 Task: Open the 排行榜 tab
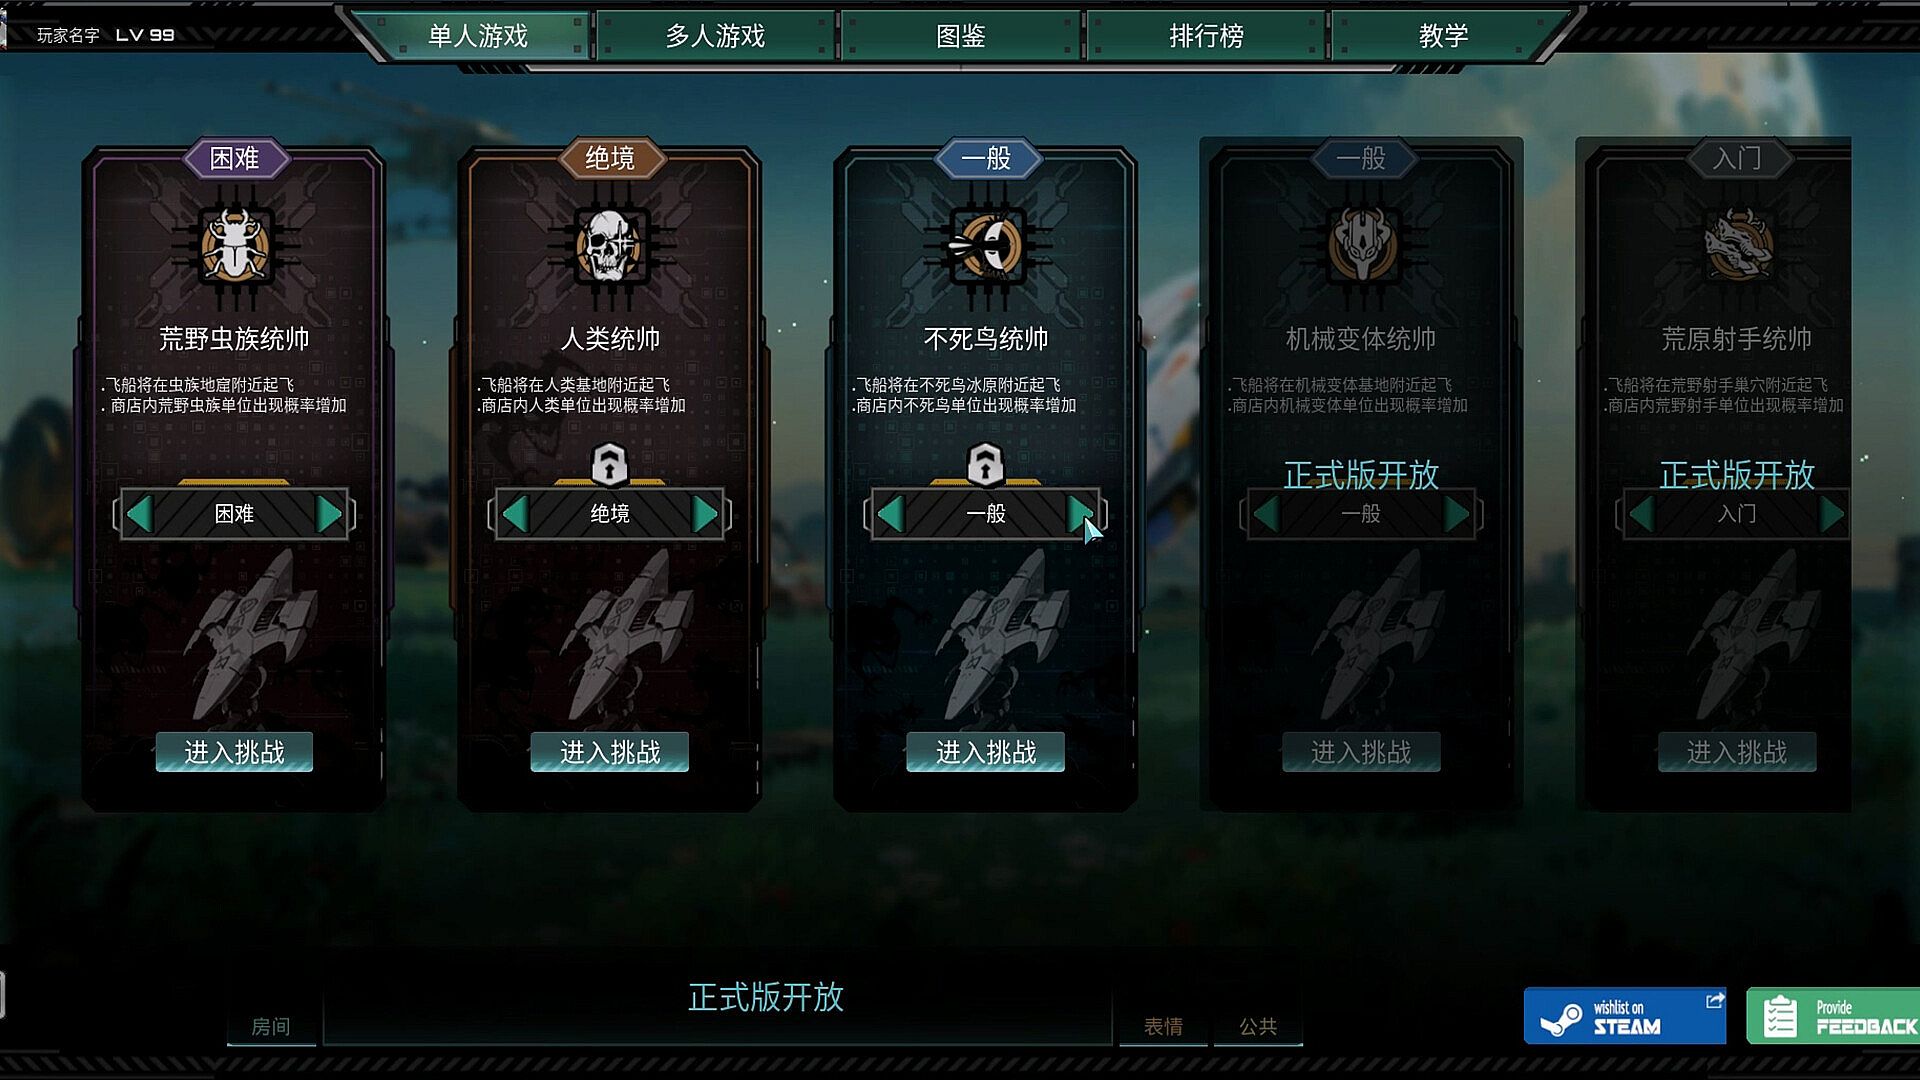click(1207, 36)
